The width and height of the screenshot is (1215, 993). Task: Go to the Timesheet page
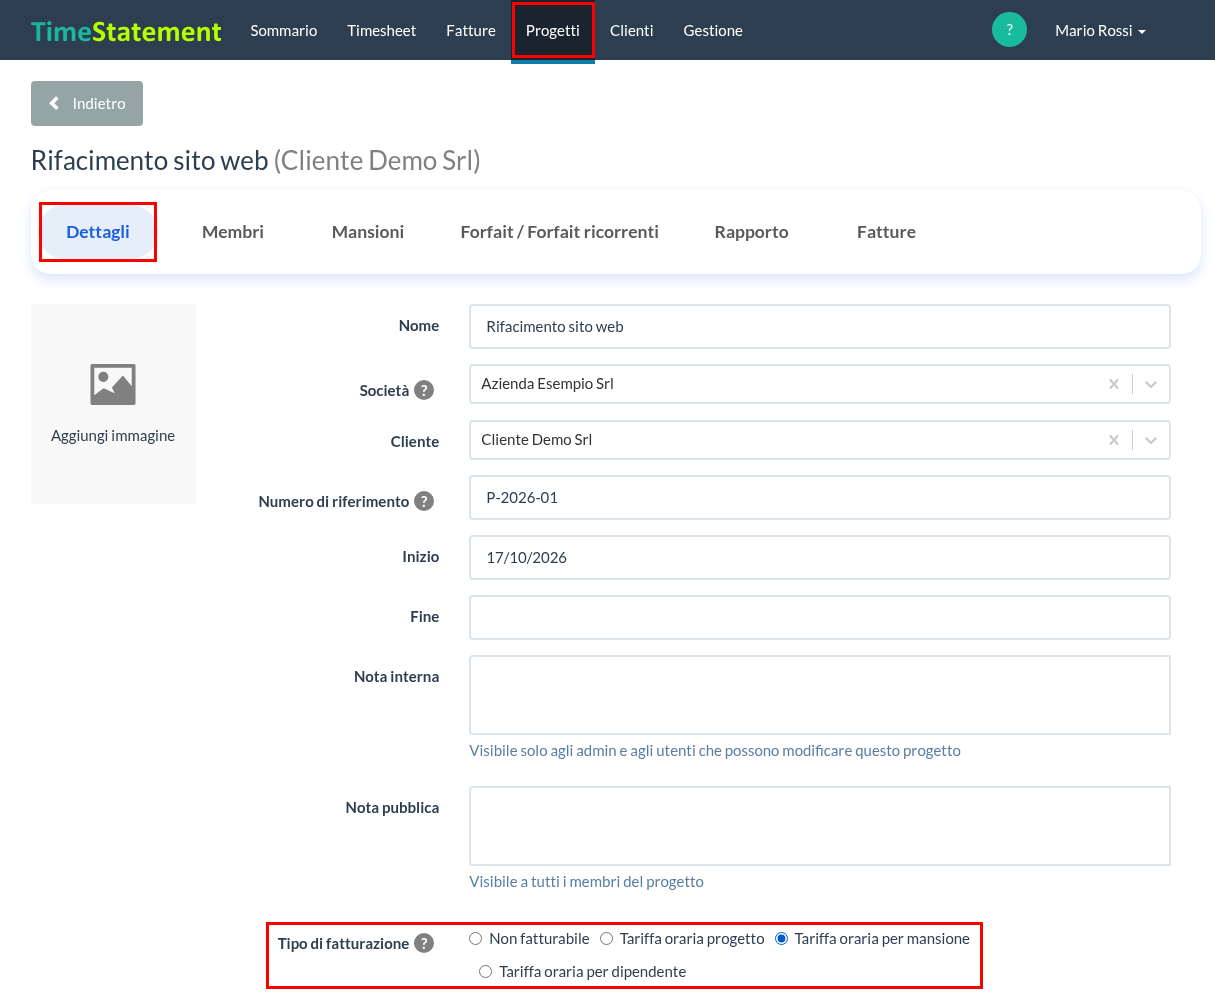point(382,31)
